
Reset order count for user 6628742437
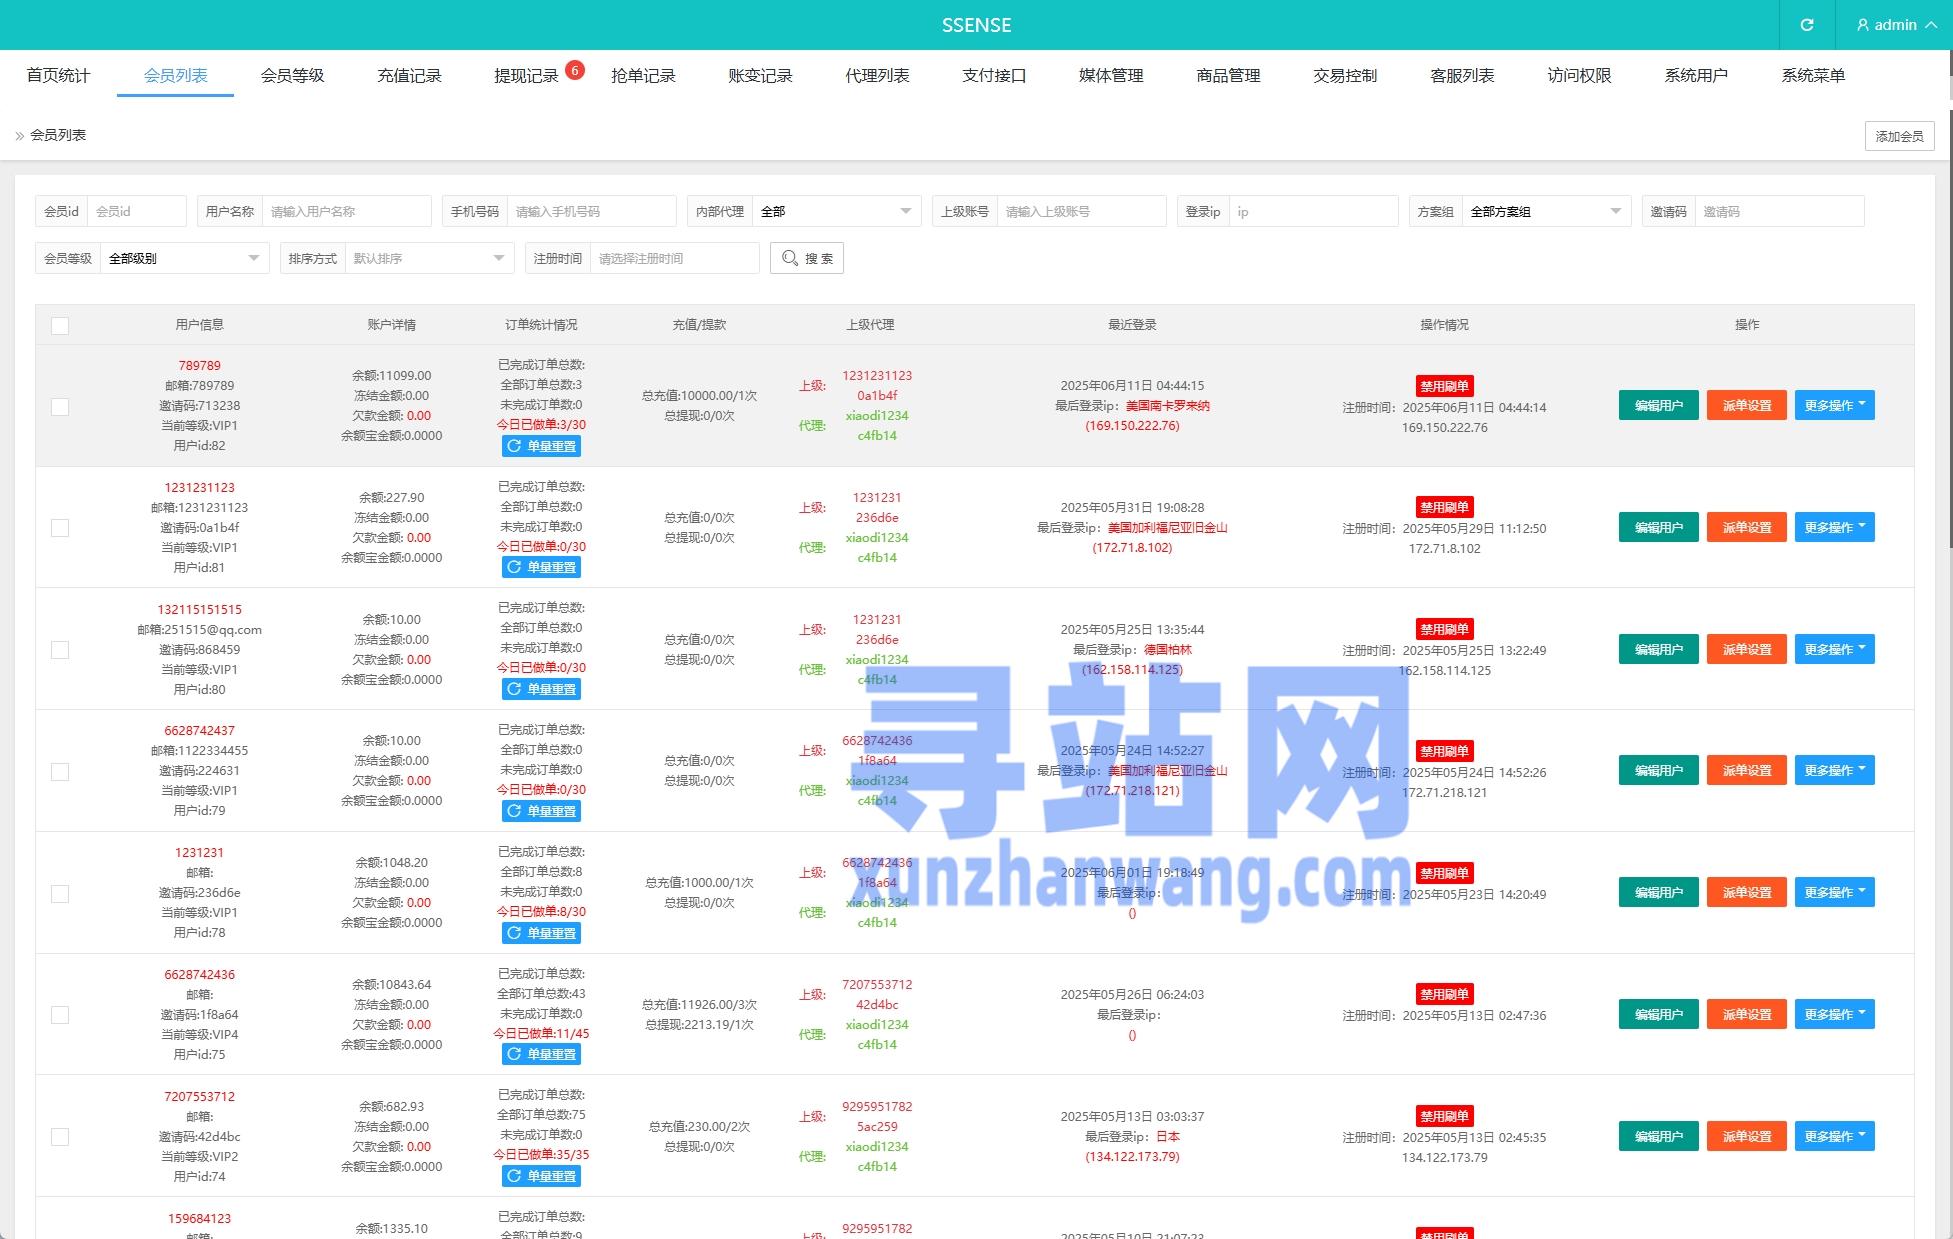click(x=541, y=811)
